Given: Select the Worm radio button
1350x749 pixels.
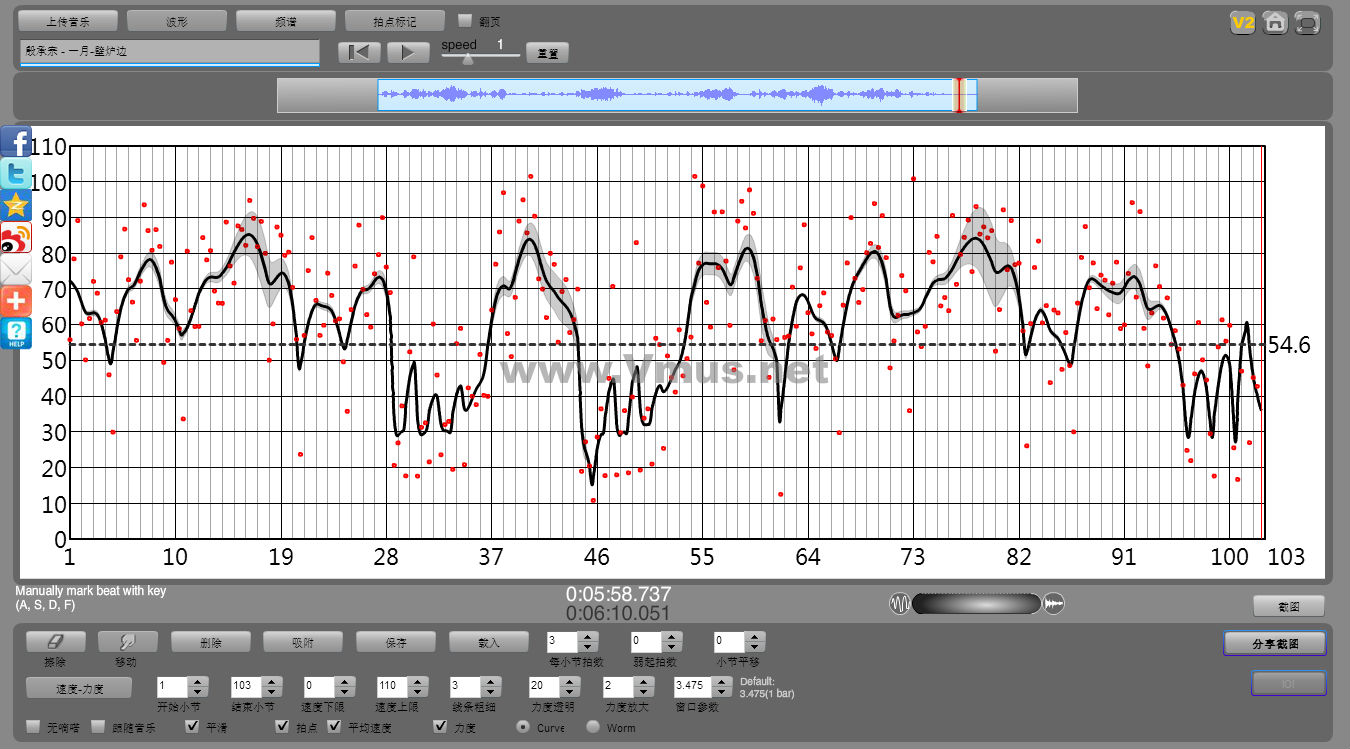Looking at the screenshot, I should click(x=593, y=727).
